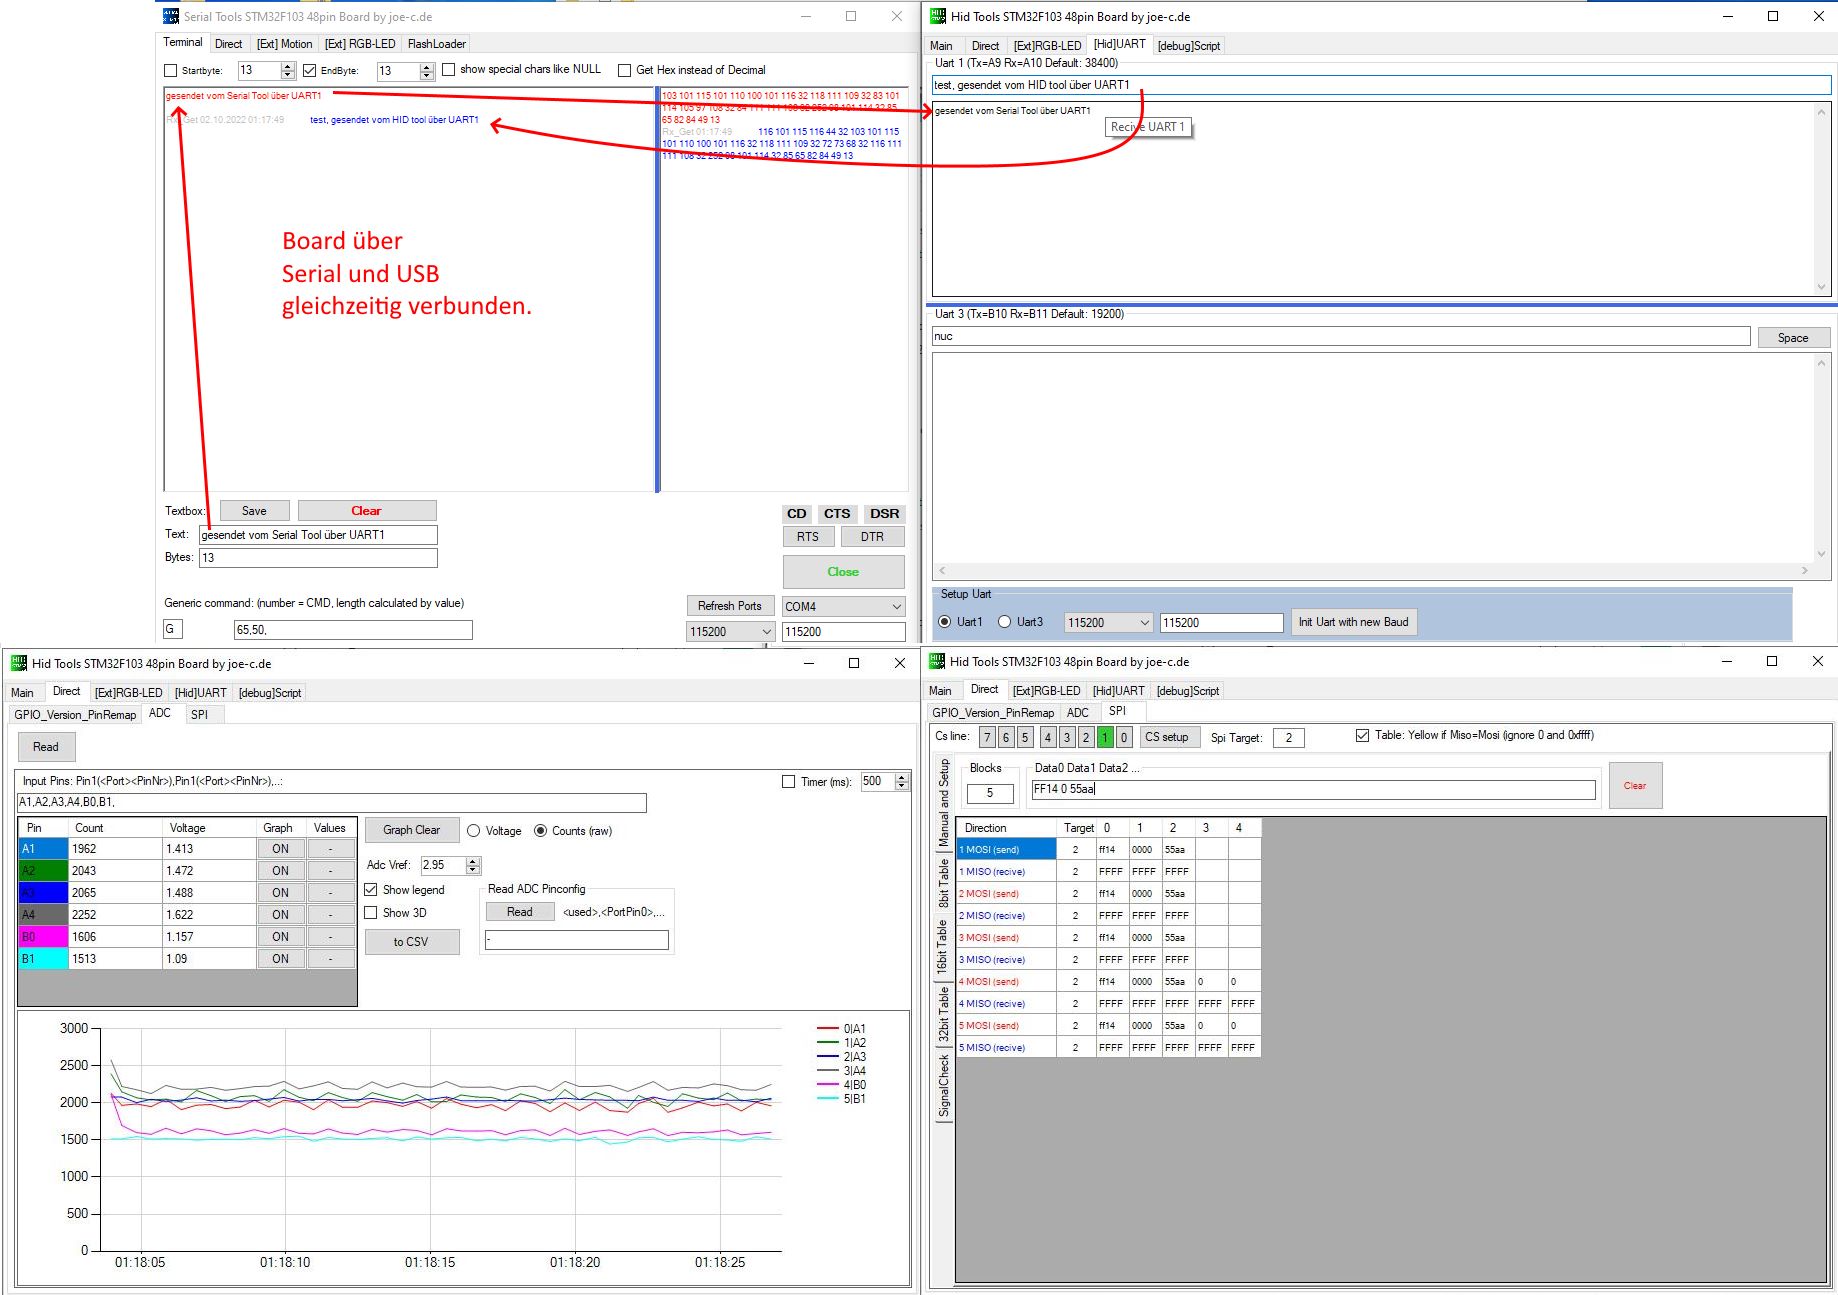Click Hid Tools icon of the ADC window
Screen dimensions: 1838x1295
pyautogui.click(x=19, y=663)
